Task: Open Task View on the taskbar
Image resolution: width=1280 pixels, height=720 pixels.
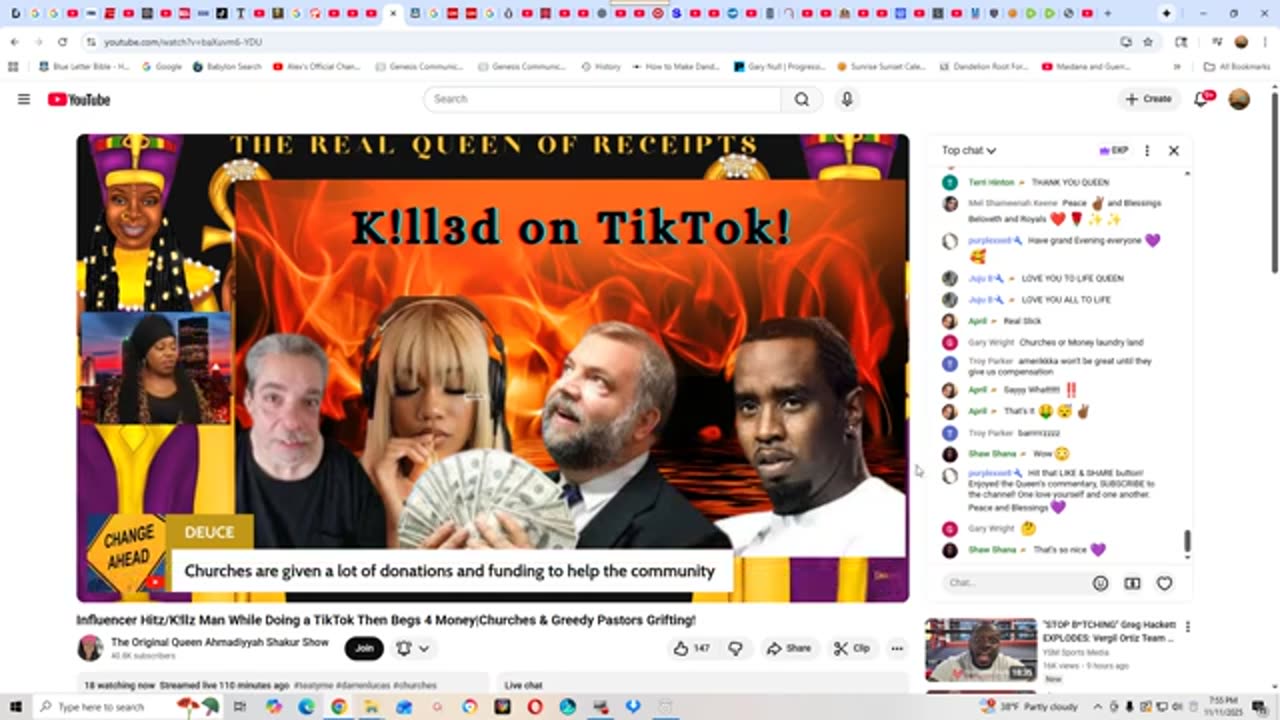Action: [240, 706]
